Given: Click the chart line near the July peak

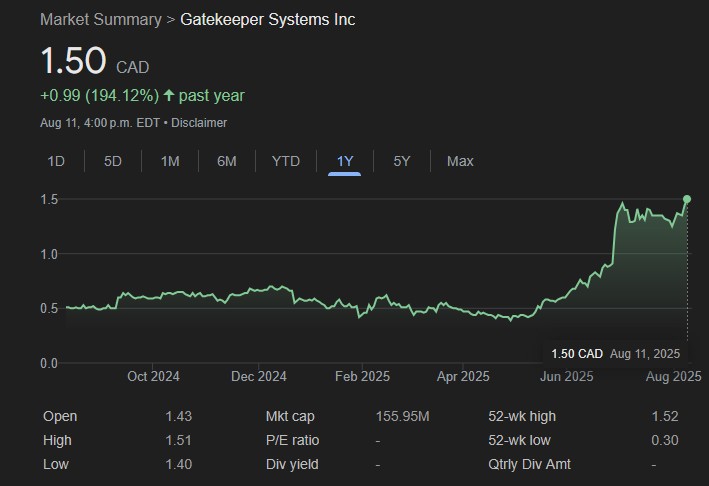Looking at the screenshot, I should click(622, 205).
